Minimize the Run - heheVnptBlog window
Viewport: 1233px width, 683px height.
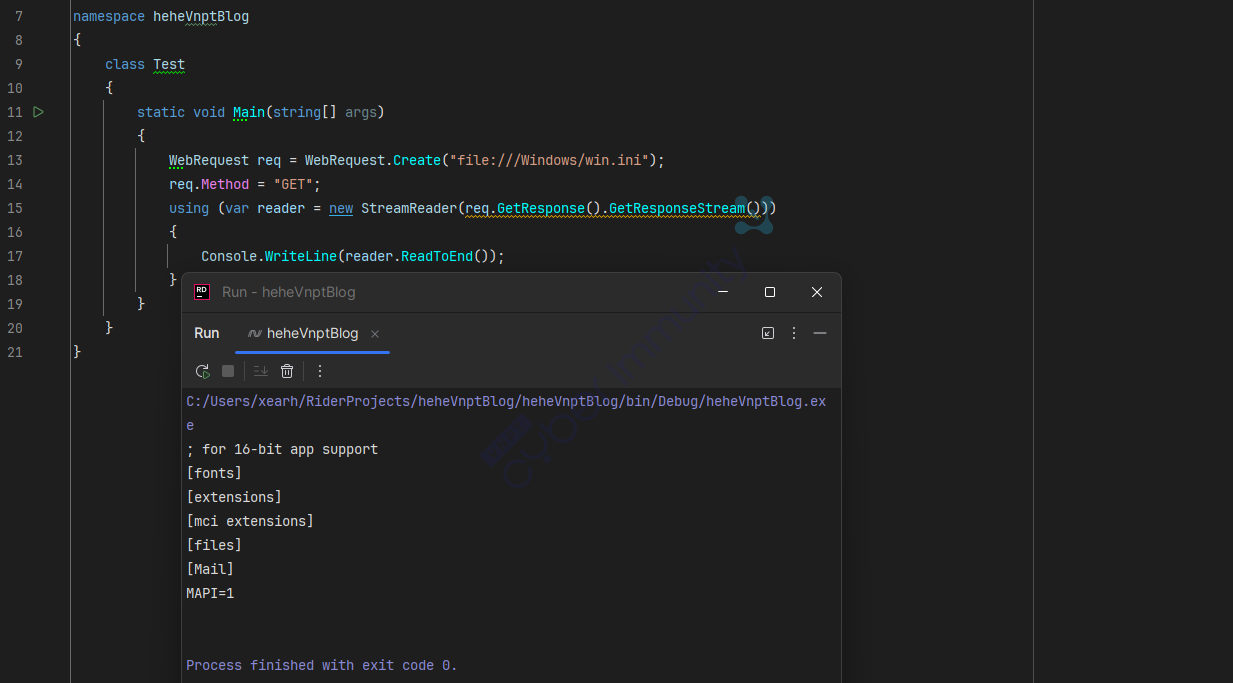tap(723, 292)
